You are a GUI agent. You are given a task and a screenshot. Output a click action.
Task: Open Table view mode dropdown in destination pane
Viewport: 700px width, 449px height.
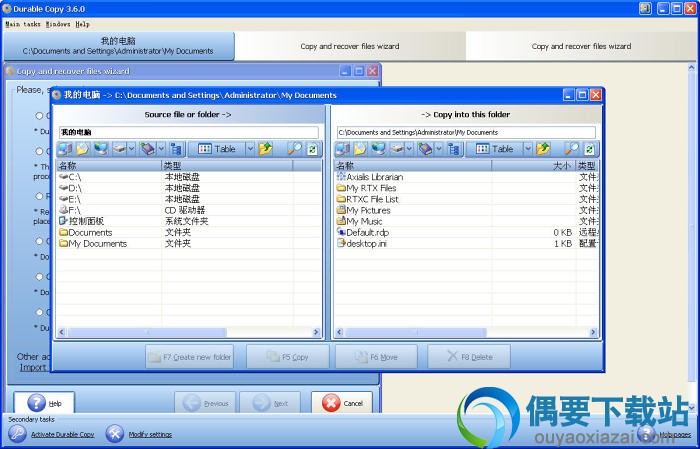click(528, 149)
